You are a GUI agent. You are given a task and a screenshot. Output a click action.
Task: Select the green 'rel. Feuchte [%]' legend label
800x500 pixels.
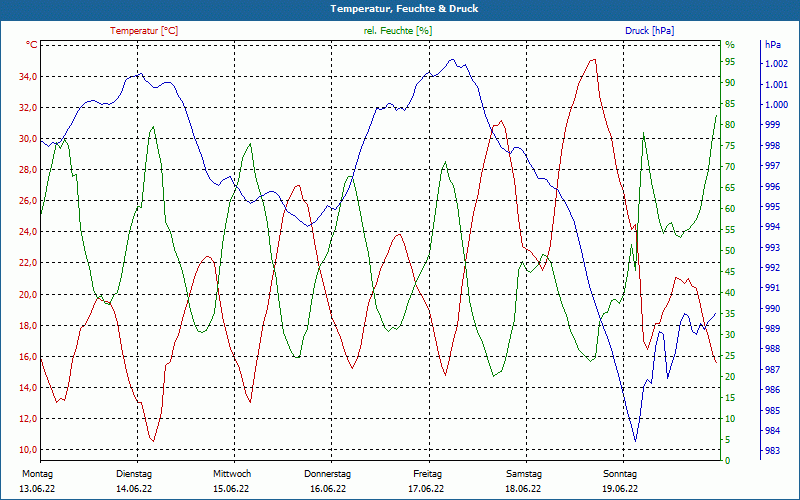click(x=398, y=31)
